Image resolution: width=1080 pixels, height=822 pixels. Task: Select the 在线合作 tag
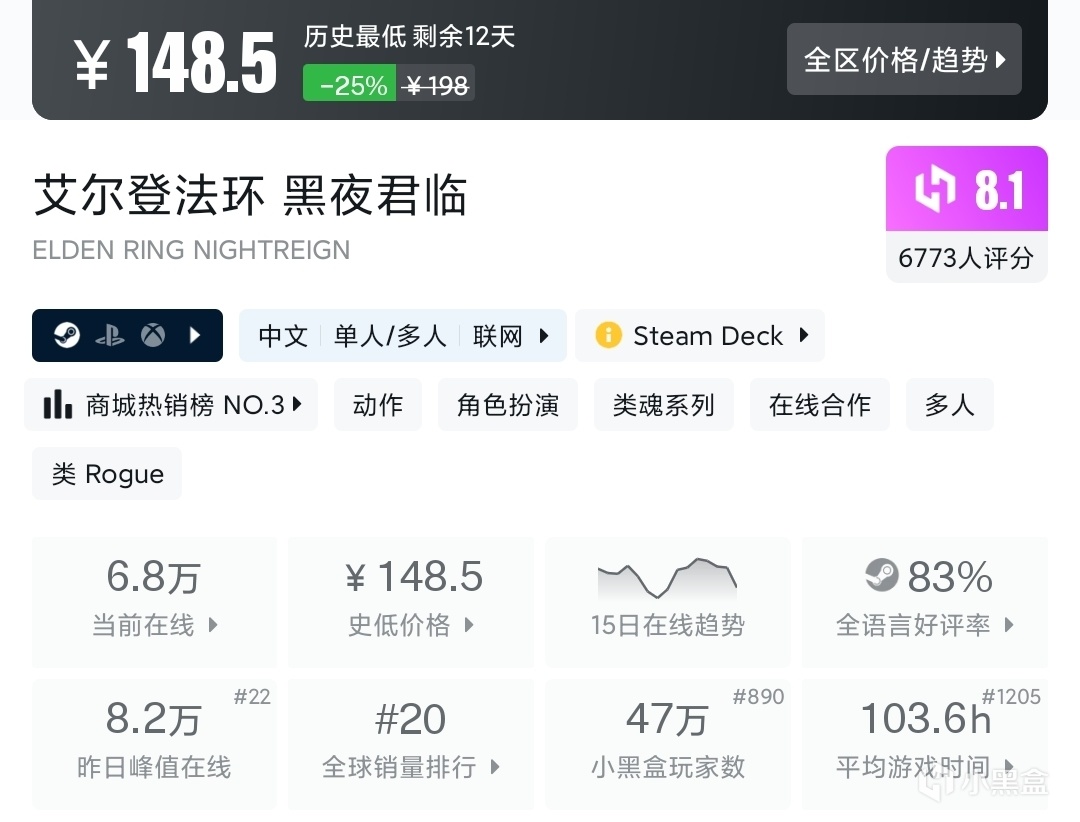[x=820, y=404]
